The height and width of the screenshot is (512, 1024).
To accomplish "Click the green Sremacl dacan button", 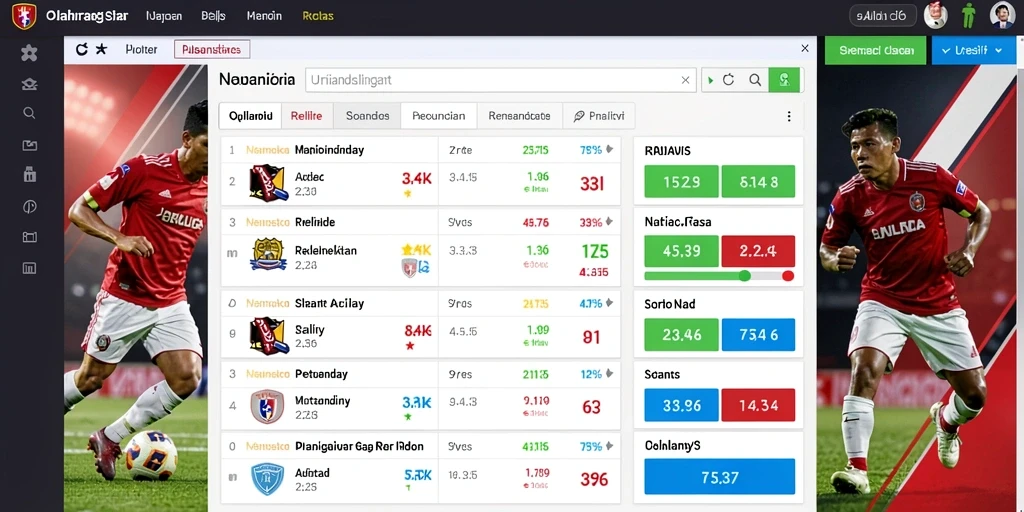I will pyautogui.click(x=876, y=50).
